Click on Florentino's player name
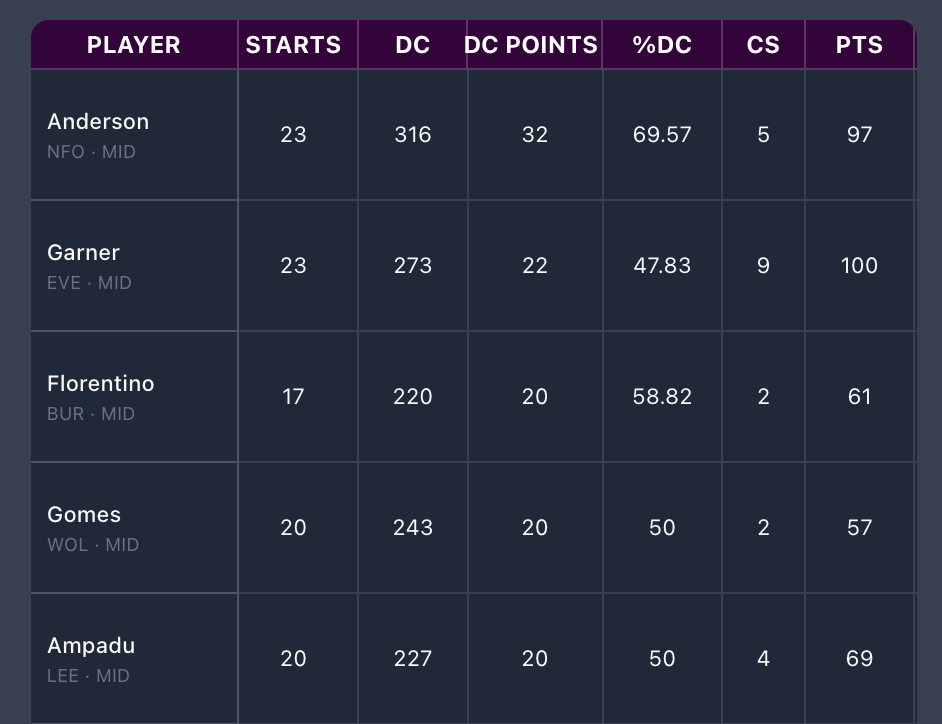This screenshot has width=942, height=724. tap(101, 384)
